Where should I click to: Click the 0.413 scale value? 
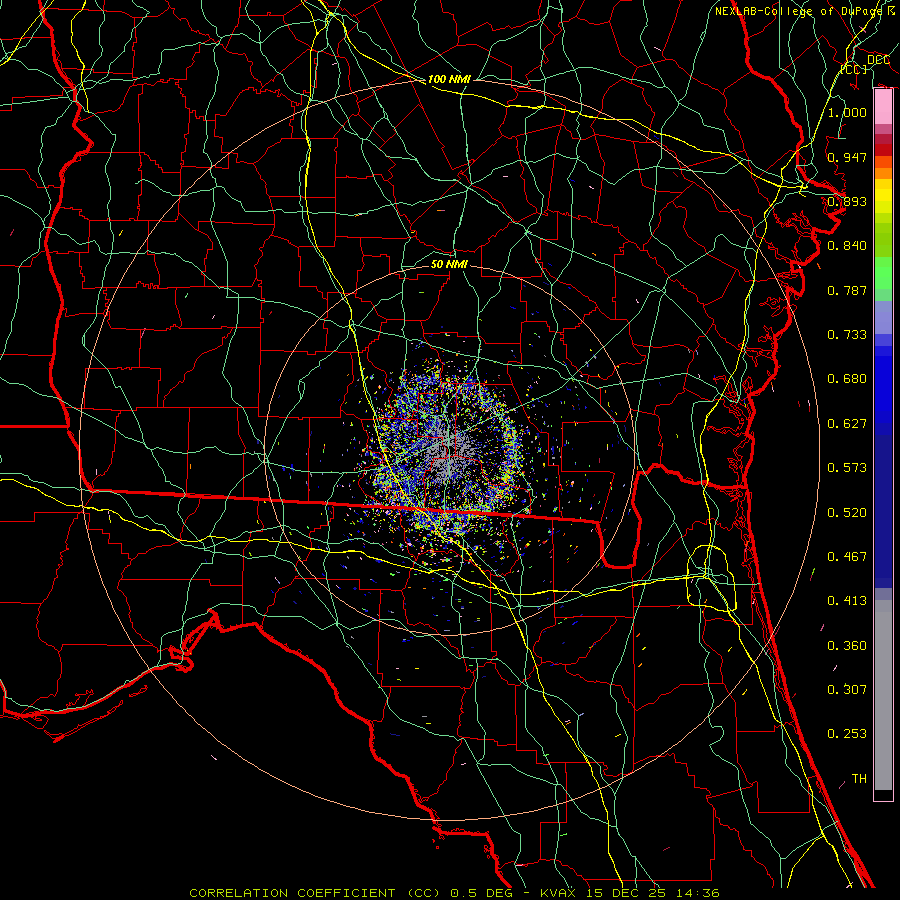click(x=847, y=601)
